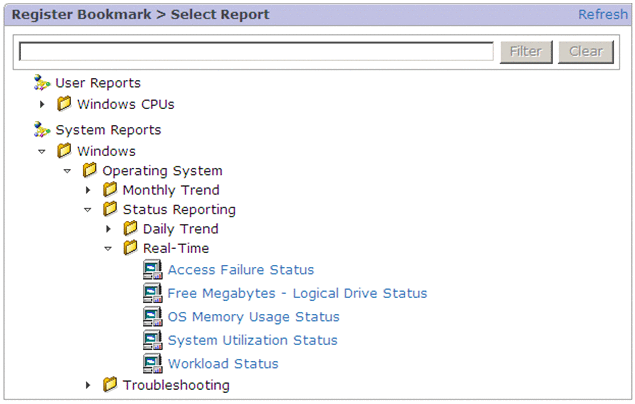This screenshot has height=404, width=635.
Task: Collapse the Real-Time folder
Action: pos(108,249)
